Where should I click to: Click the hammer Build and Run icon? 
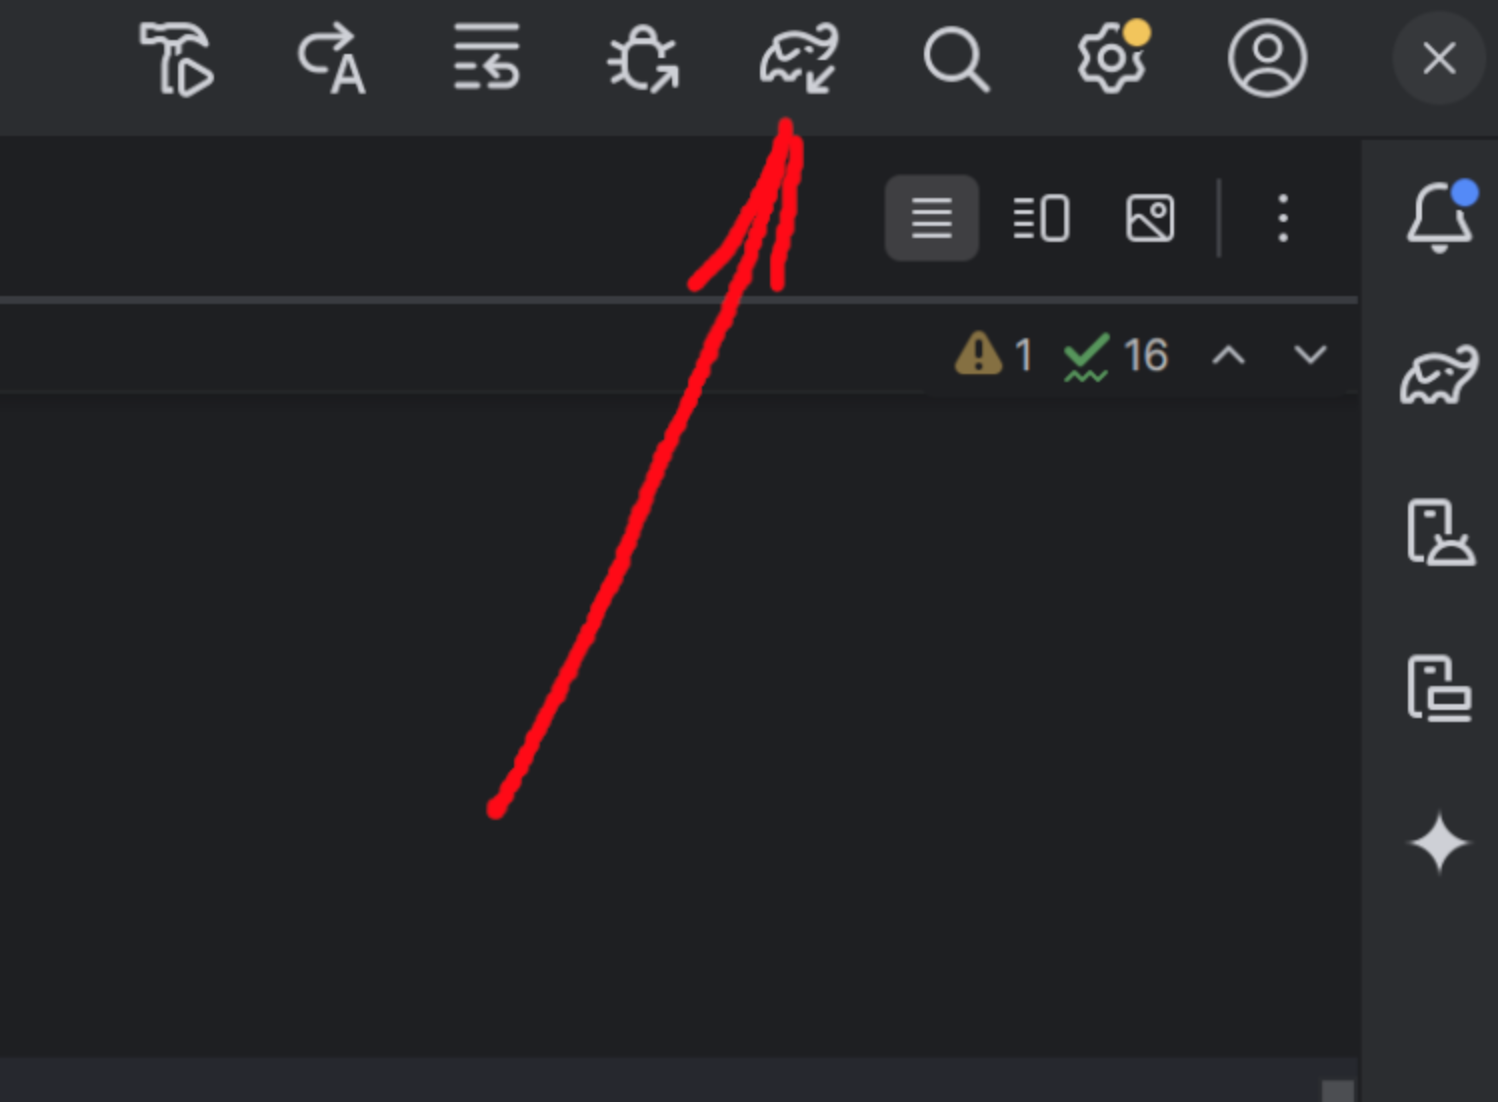[x=176, y=59]
